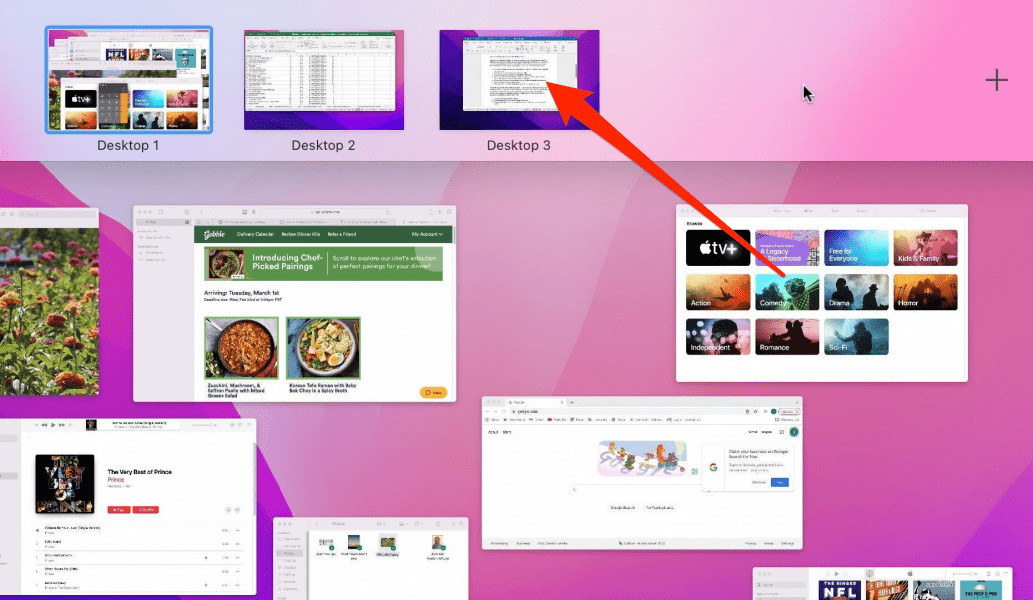This screenshot has width=1033, height=600.
Task: Open the My Account dropdown on Gobble
Action: point(428,233)
